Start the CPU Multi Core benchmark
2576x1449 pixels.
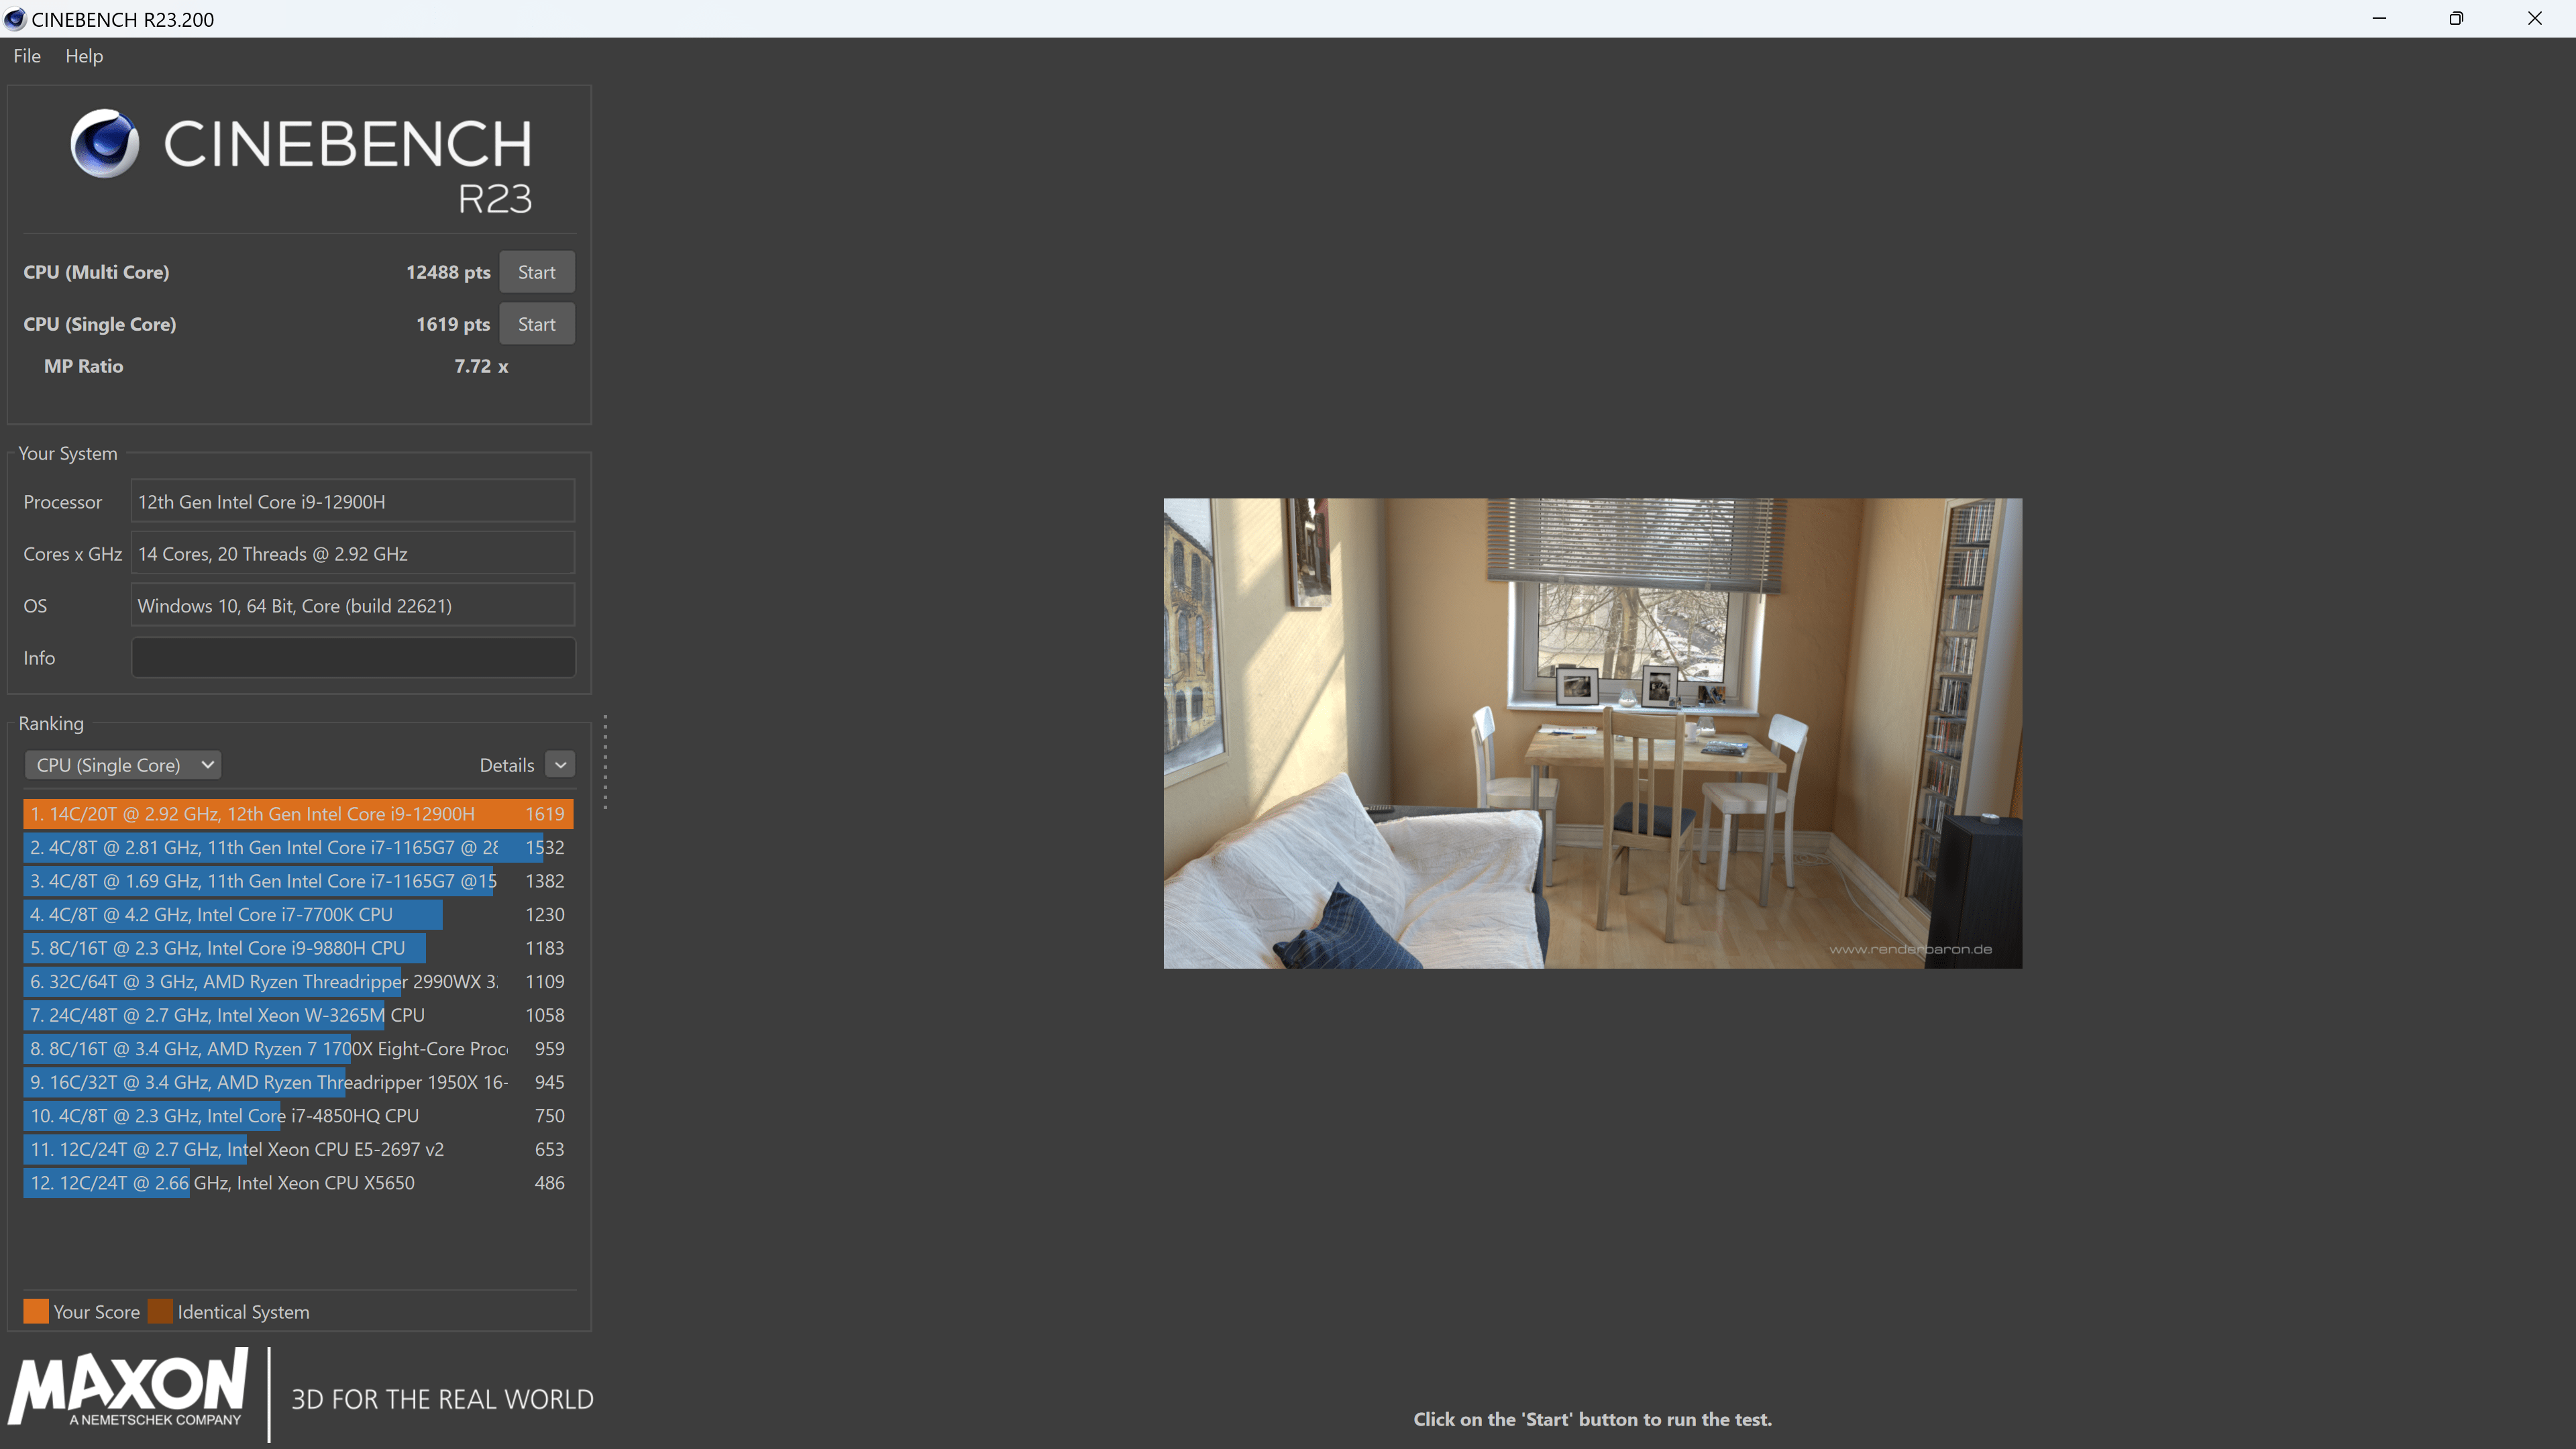tap(536, 272)
